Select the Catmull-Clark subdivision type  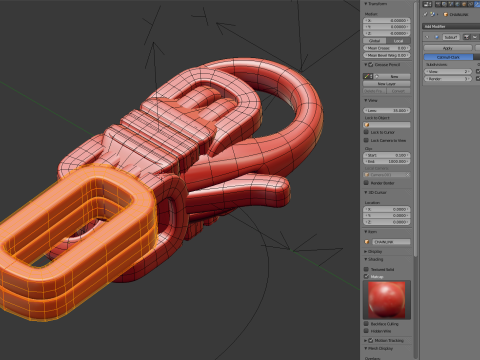coord(448,57)
